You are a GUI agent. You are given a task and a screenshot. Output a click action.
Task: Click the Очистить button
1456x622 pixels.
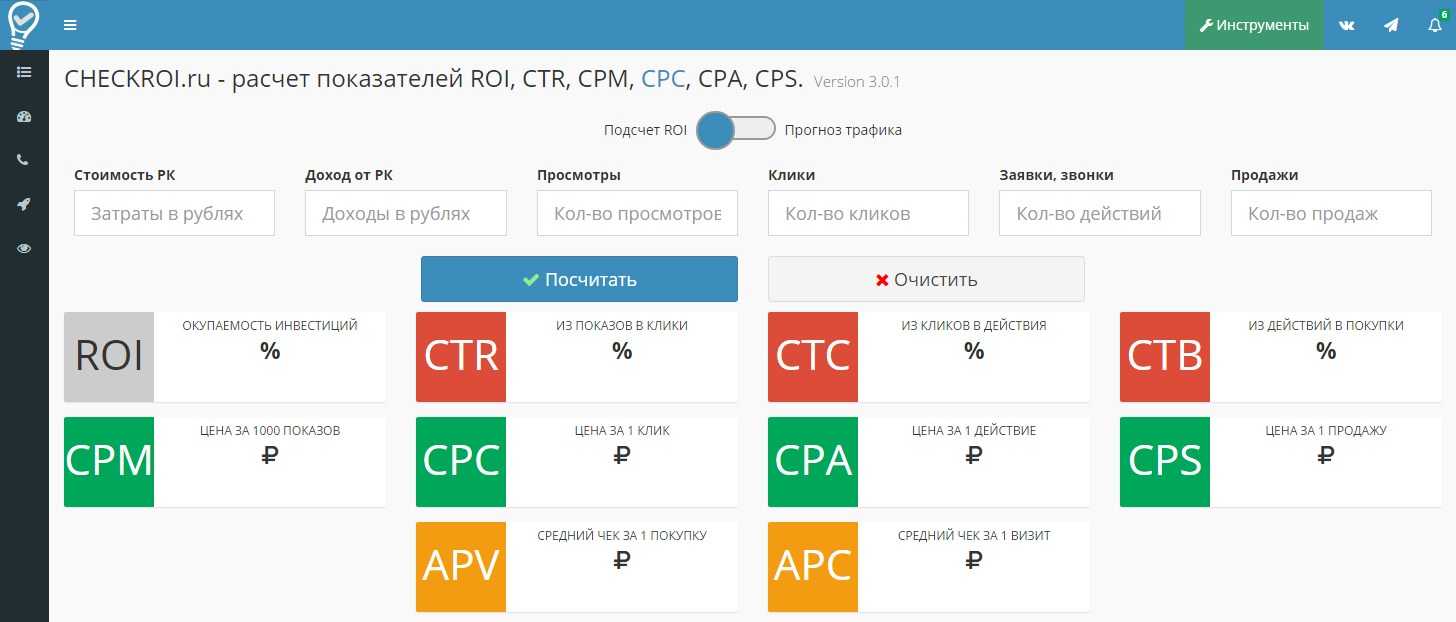[x=926, y=279]
